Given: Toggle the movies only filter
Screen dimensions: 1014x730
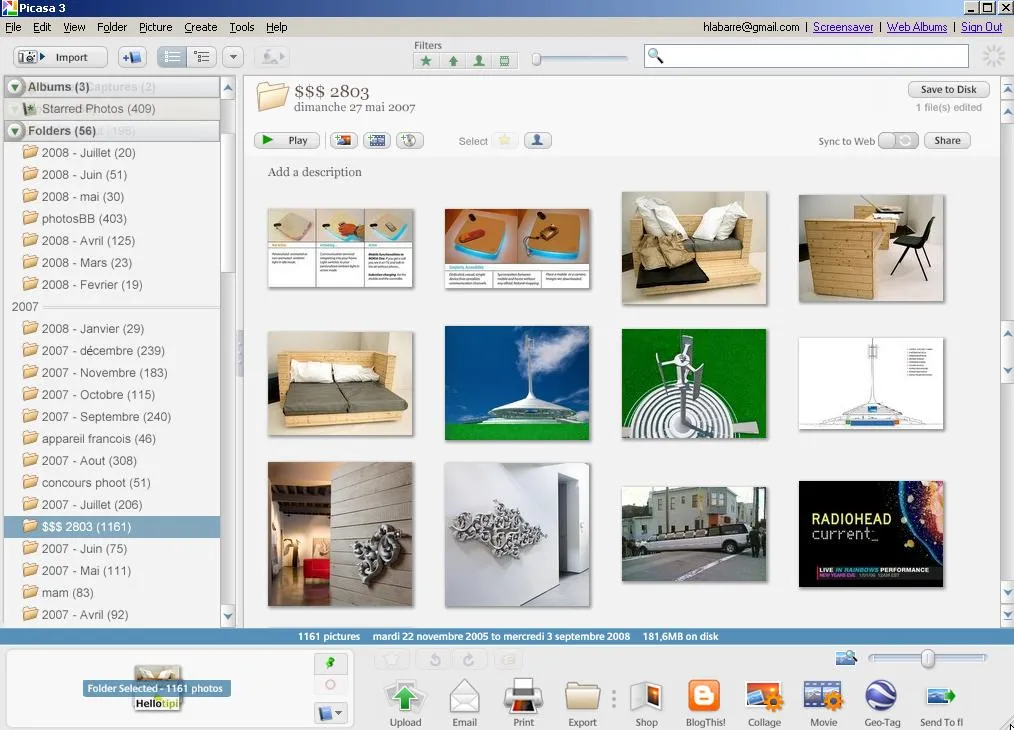Looking at the screenshot, I should pos(504,61).
